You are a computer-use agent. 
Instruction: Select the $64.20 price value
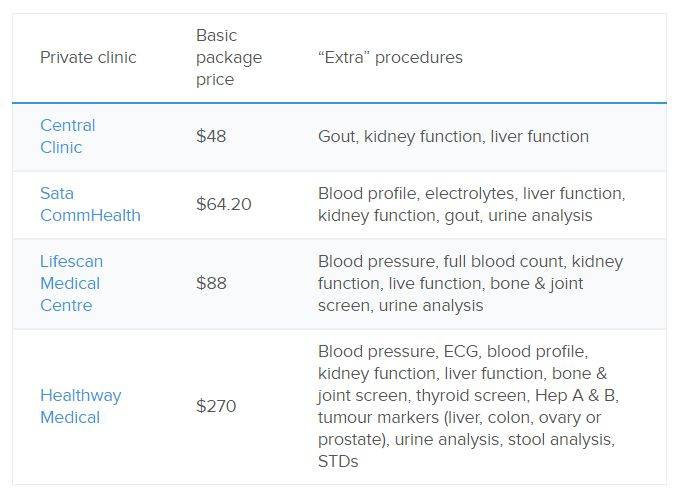[x=224, y=204]
